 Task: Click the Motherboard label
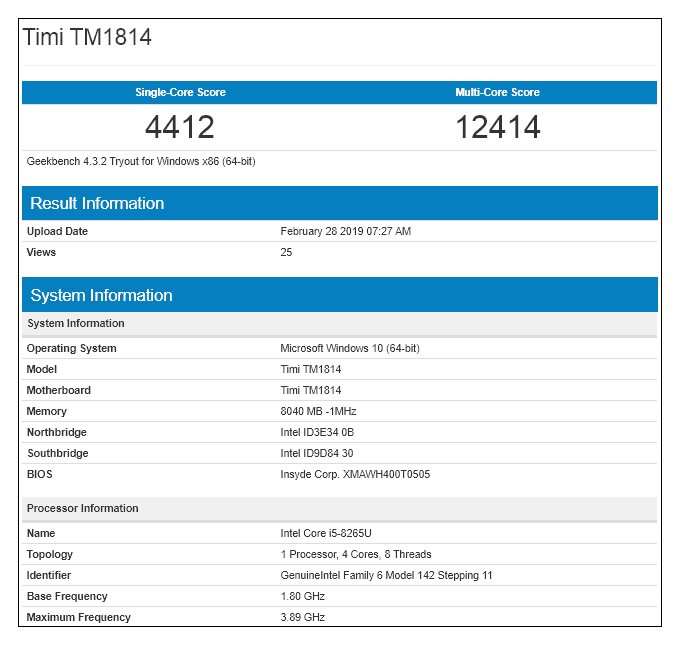59,390
